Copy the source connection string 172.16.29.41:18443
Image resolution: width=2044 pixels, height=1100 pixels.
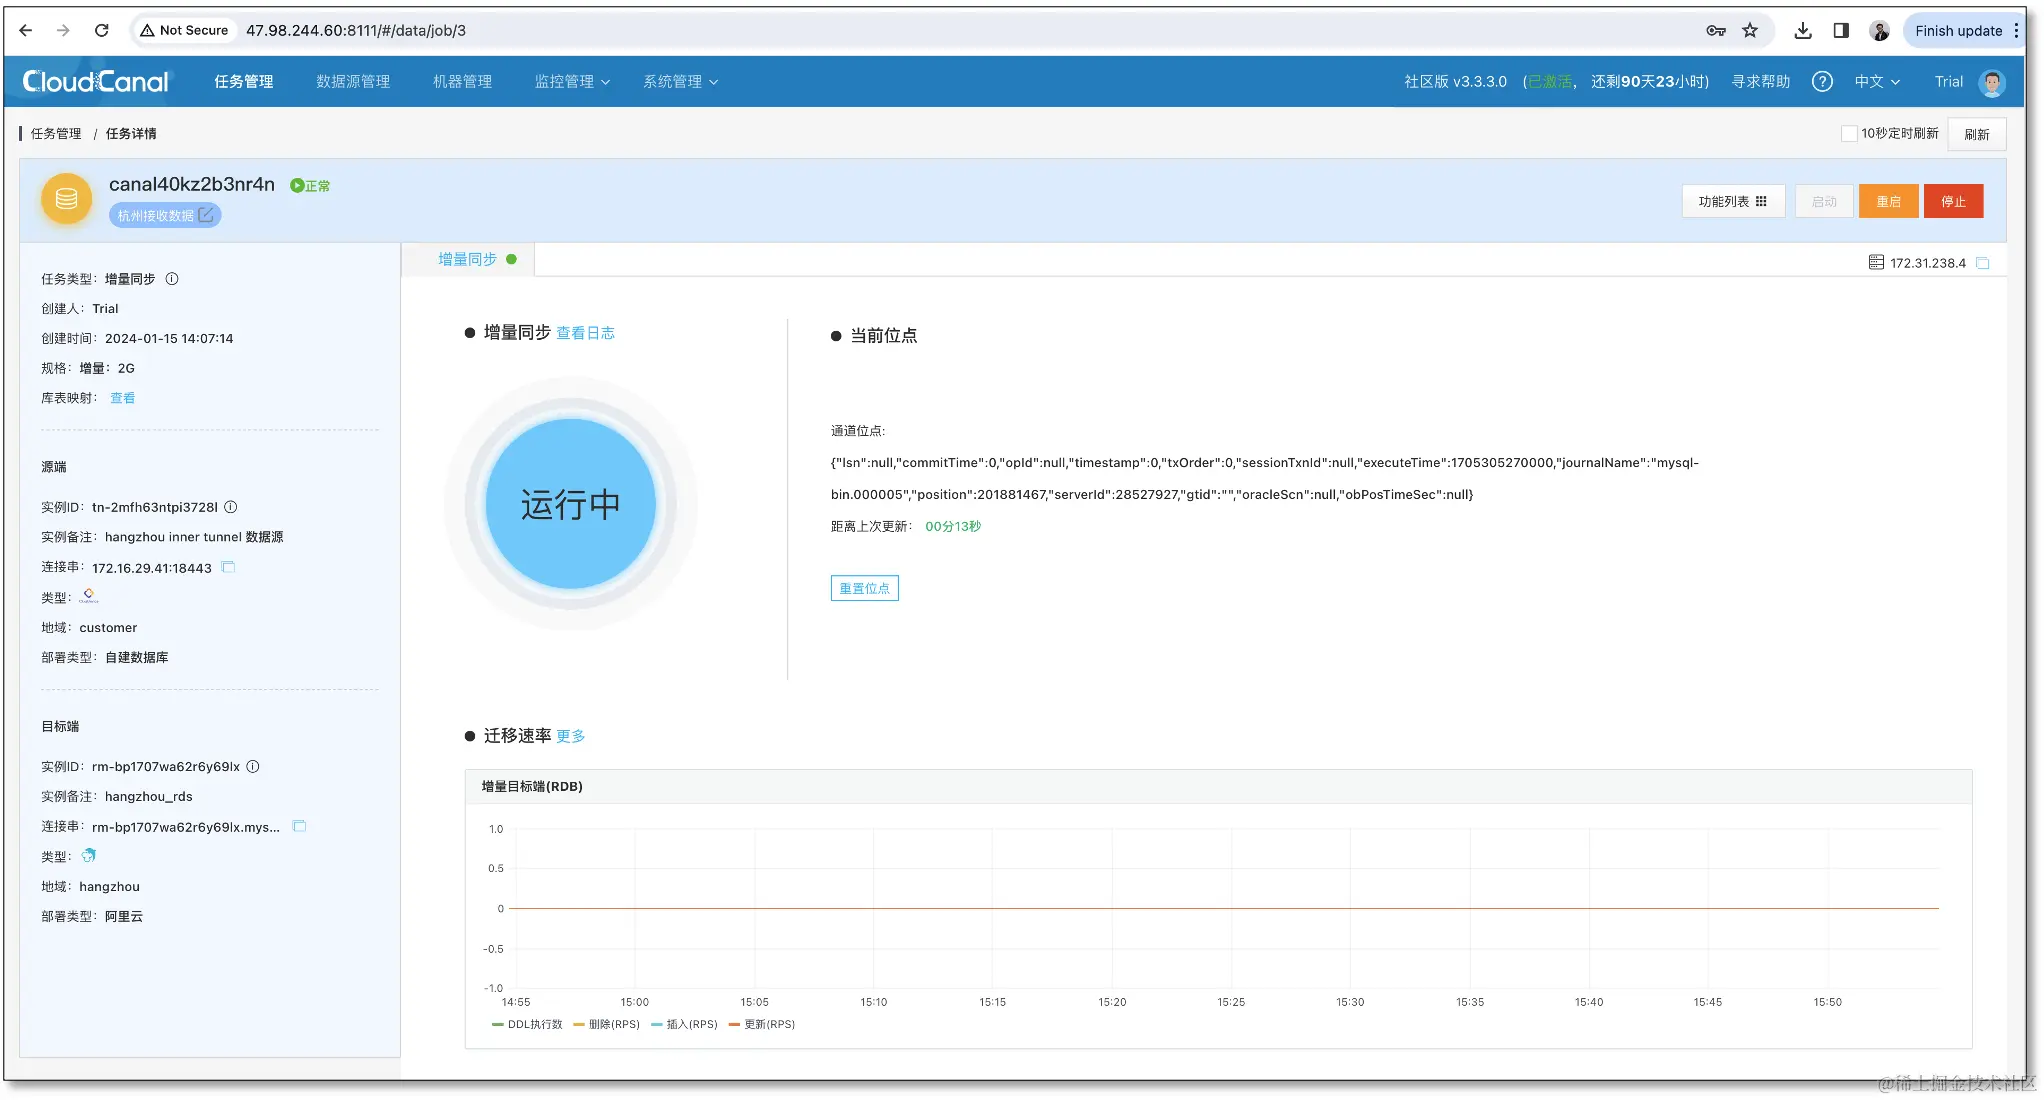[228, 567]
